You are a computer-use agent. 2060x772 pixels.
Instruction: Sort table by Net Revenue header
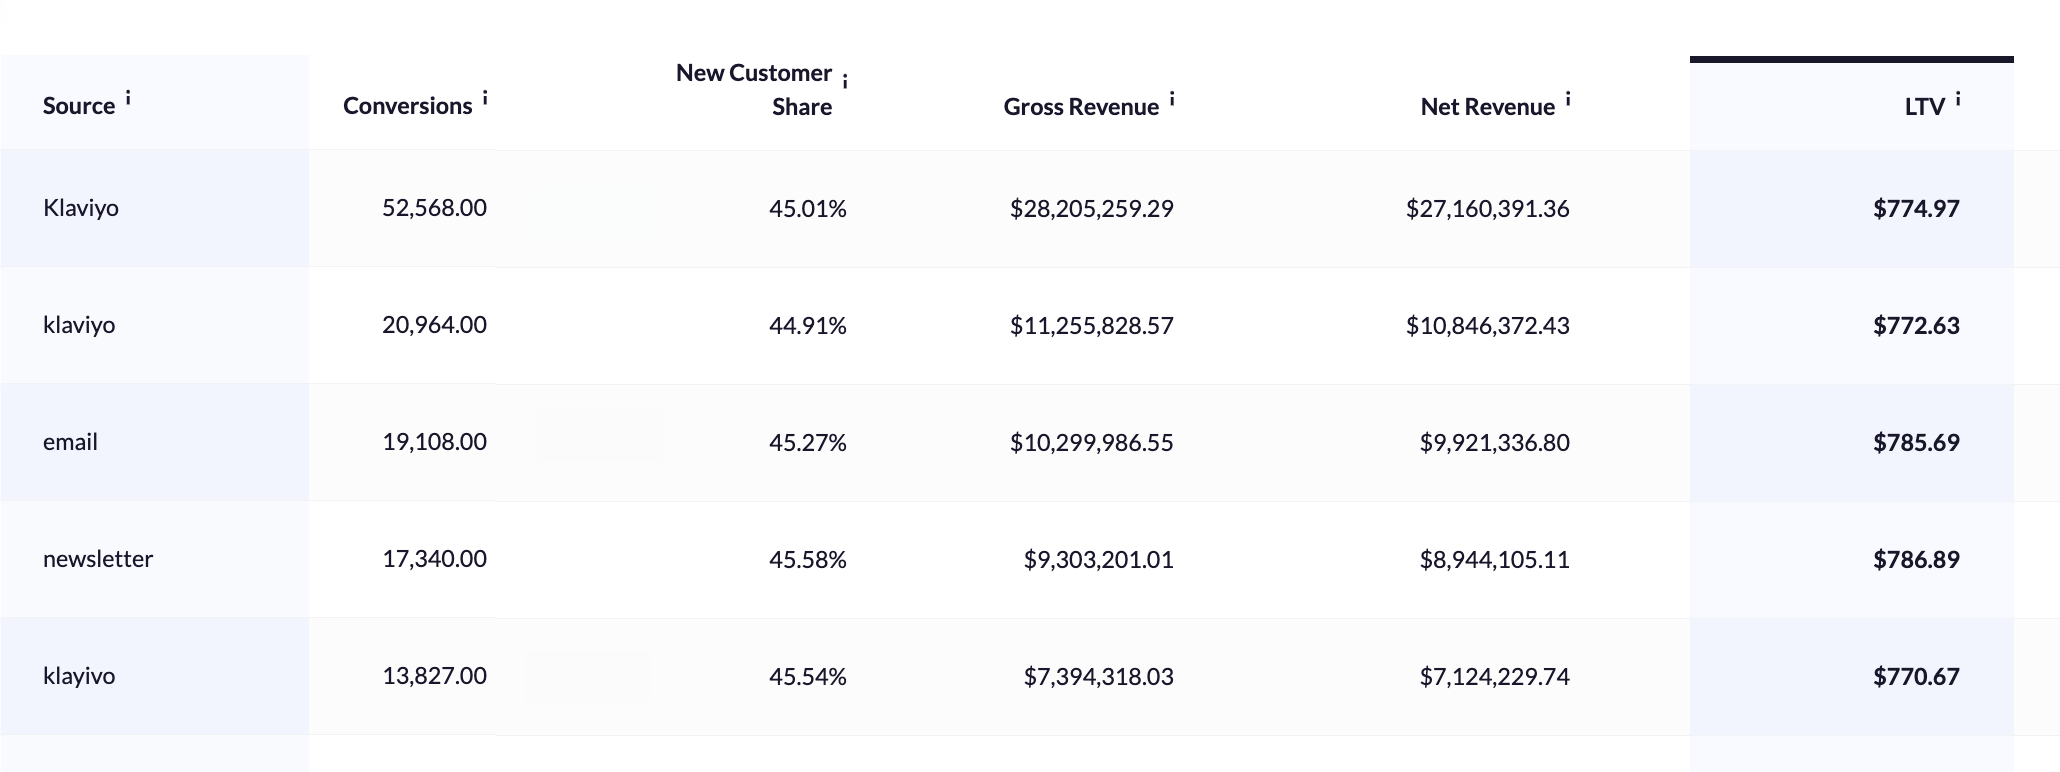point(1488,107)
